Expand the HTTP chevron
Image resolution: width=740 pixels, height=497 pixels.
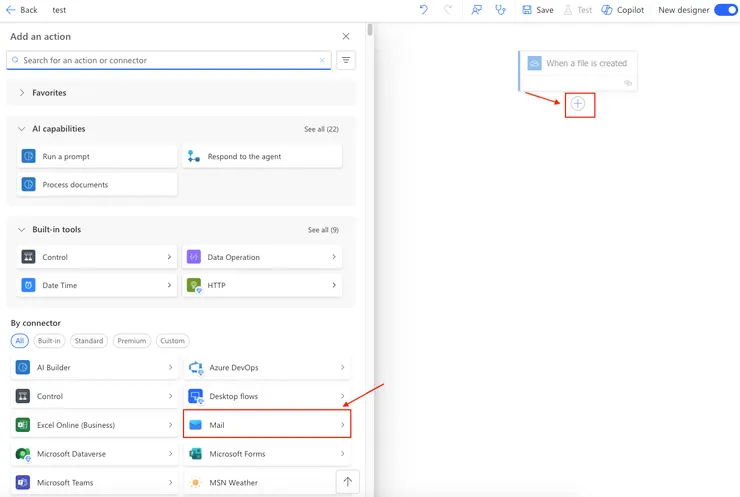[x=334, y=285]
